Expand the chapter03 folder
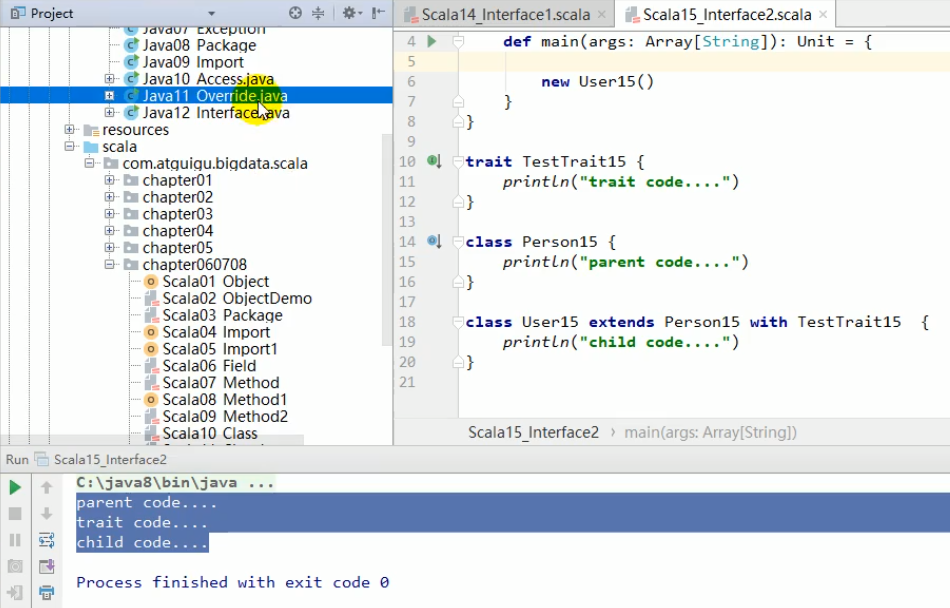950x608 pixels. (x=109, y=214)
